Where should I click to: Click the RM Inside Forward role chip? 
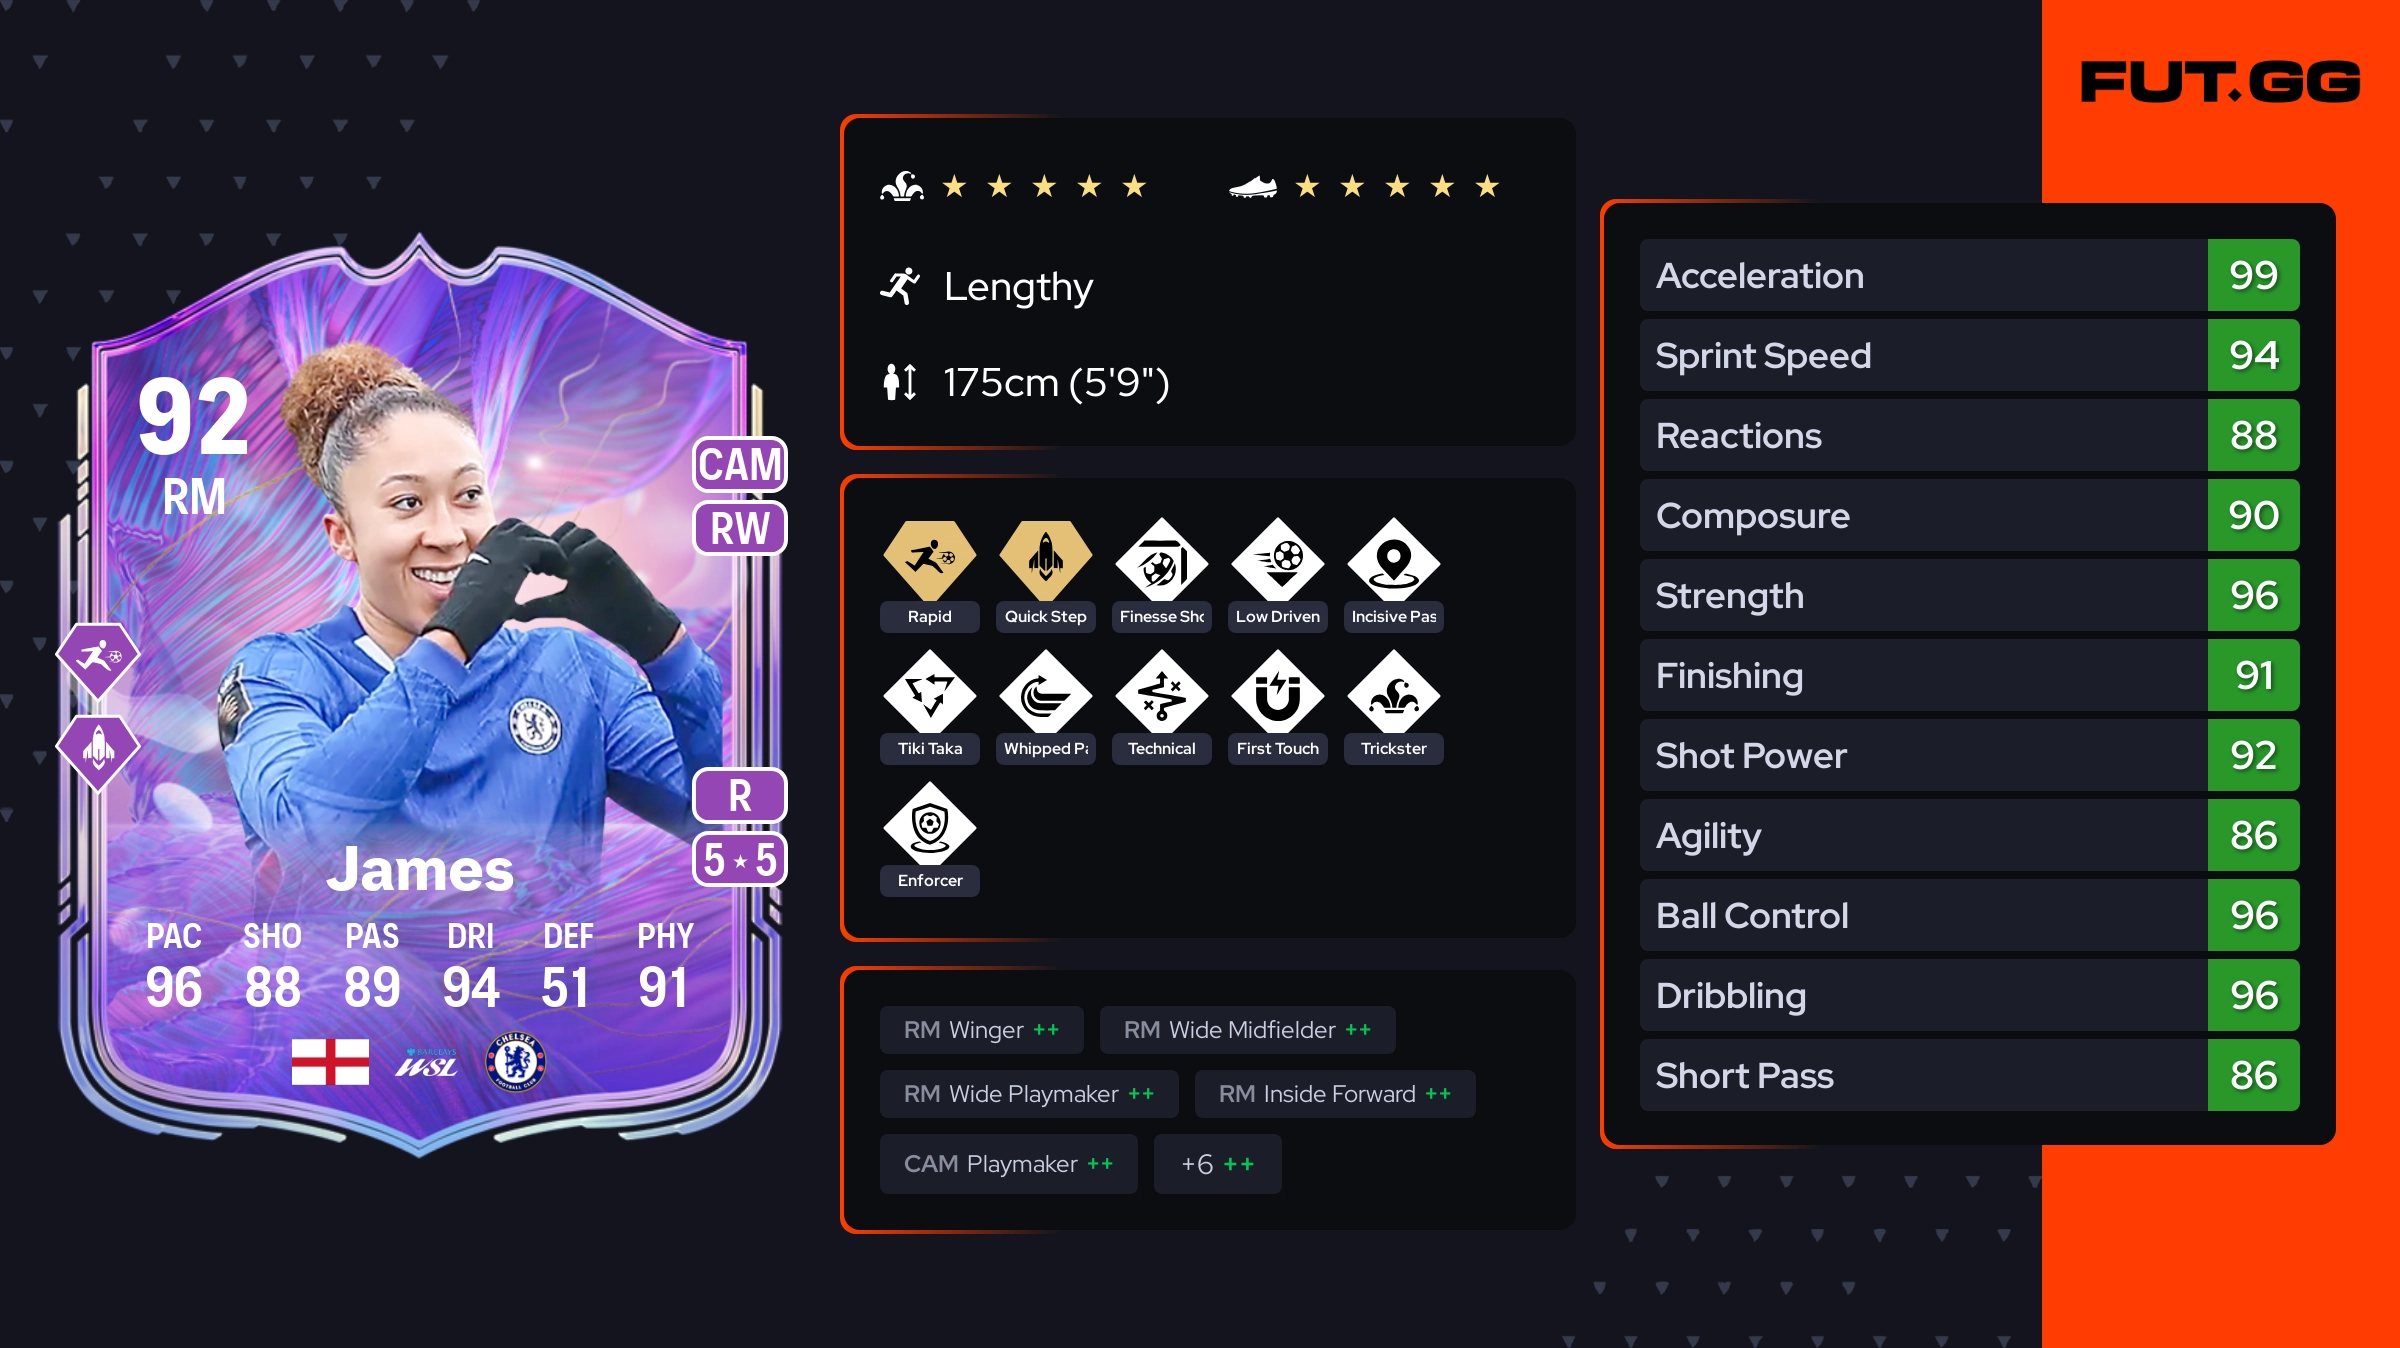(x=1334, y=1094)
